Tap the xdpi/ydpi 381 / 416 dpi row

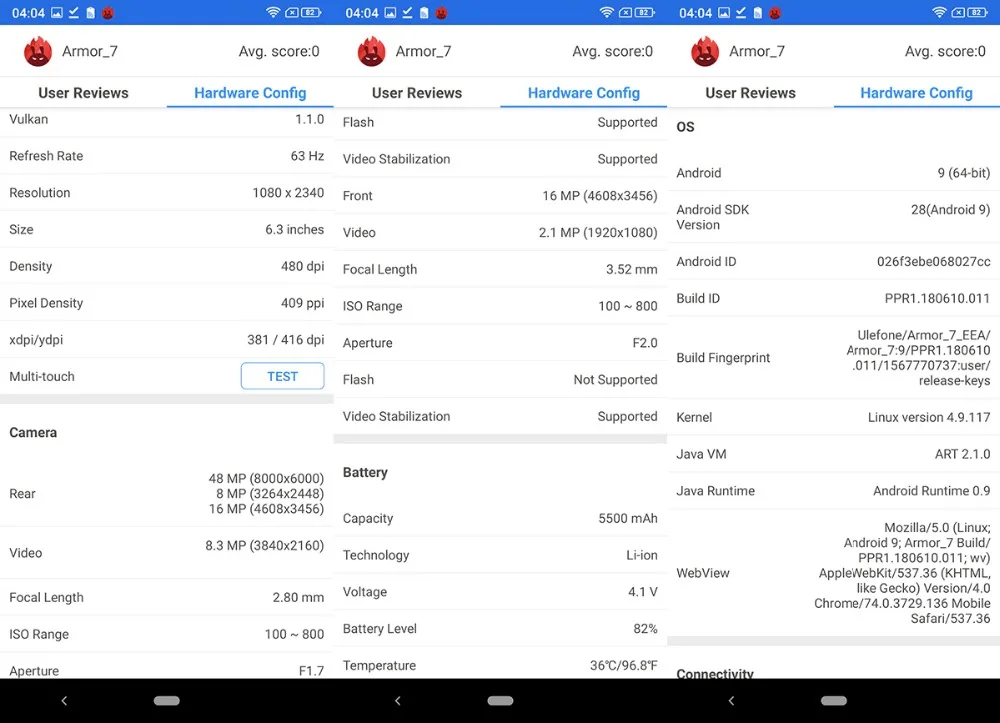(166, 340)
